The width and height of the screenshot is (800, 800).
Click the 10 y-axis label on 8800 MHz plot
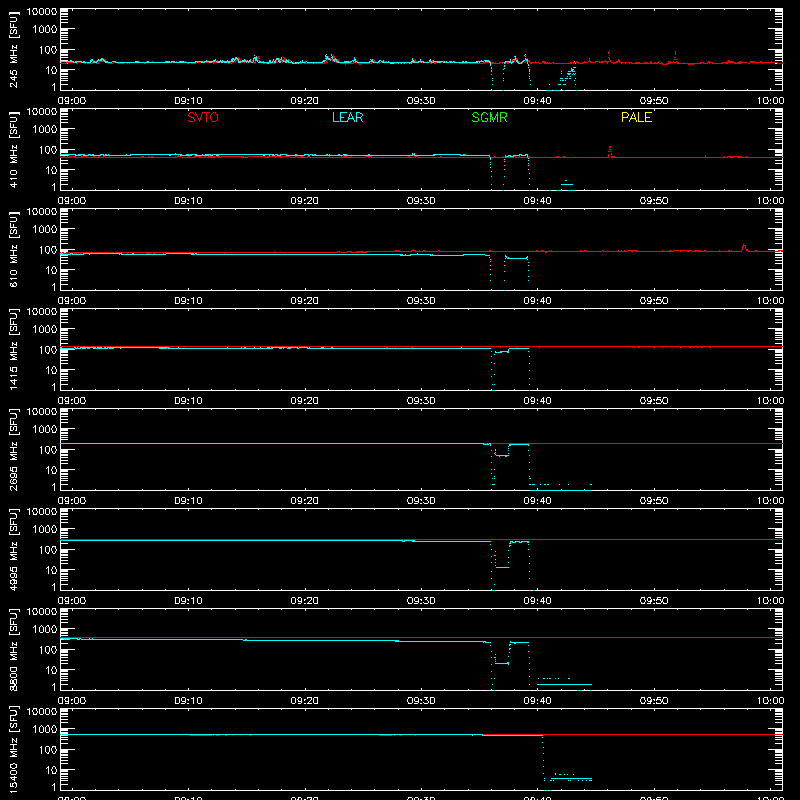(x=51, y=670)
